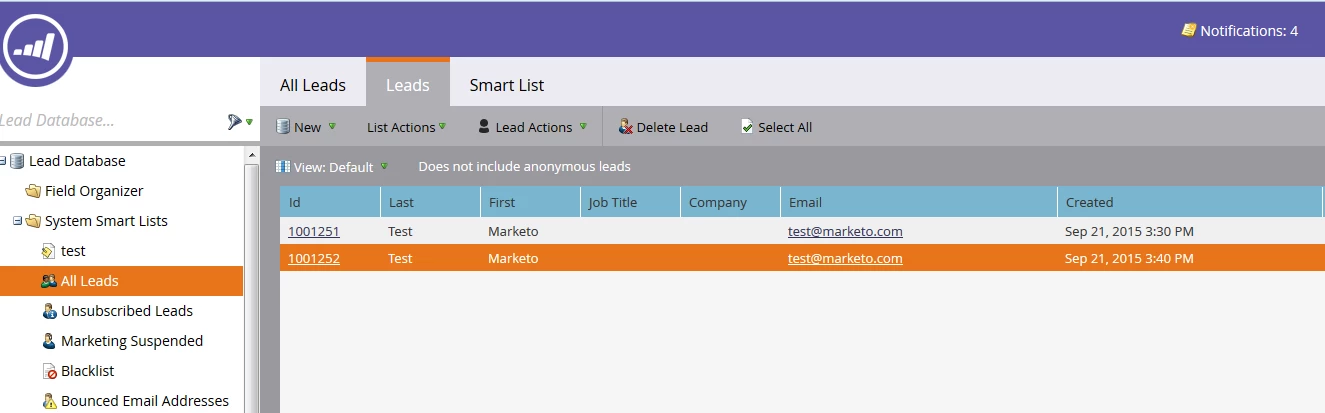Screen dimensions: 1325x413
Task: Click email link in row 1001252
Action: (x=845, y=258)
